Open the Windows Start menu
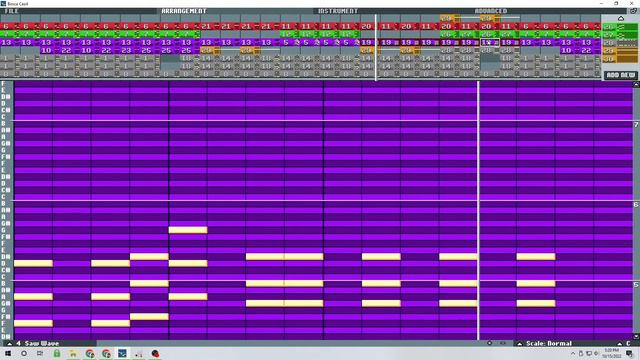The width and height of the screenshot is (640, 360). pos(8,353)
